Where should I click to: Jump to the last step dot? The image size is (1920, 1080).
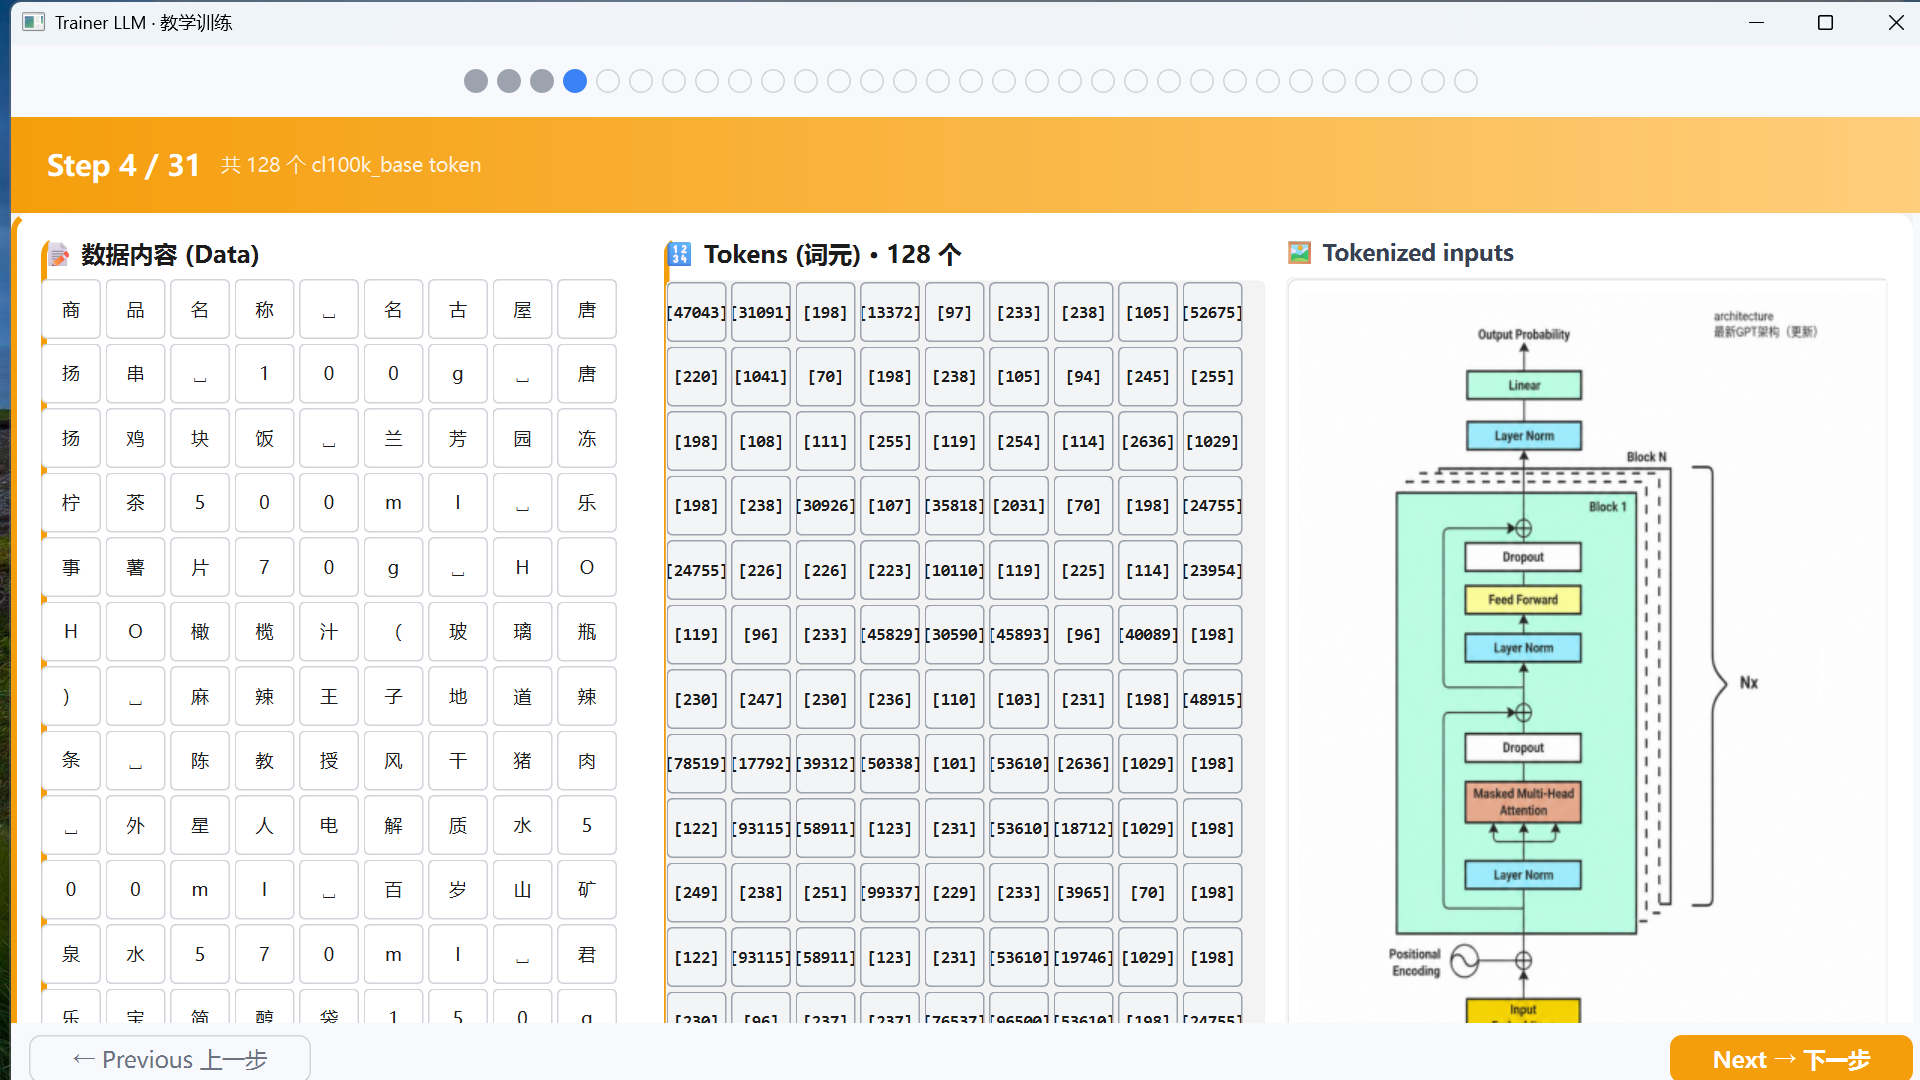coord(1466,81)
